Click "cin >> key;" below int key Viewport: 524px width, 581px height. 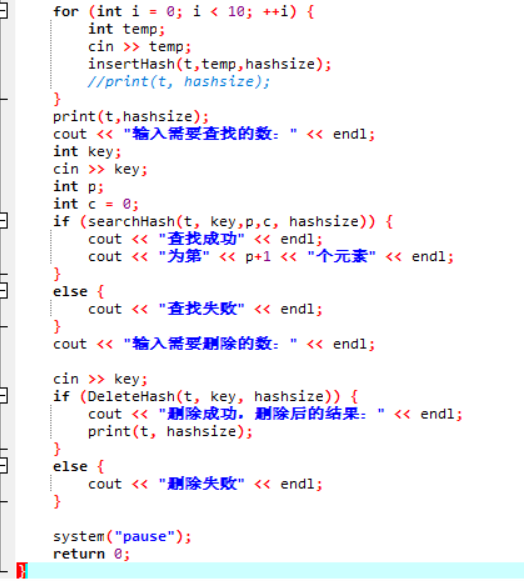coord(100,169)
